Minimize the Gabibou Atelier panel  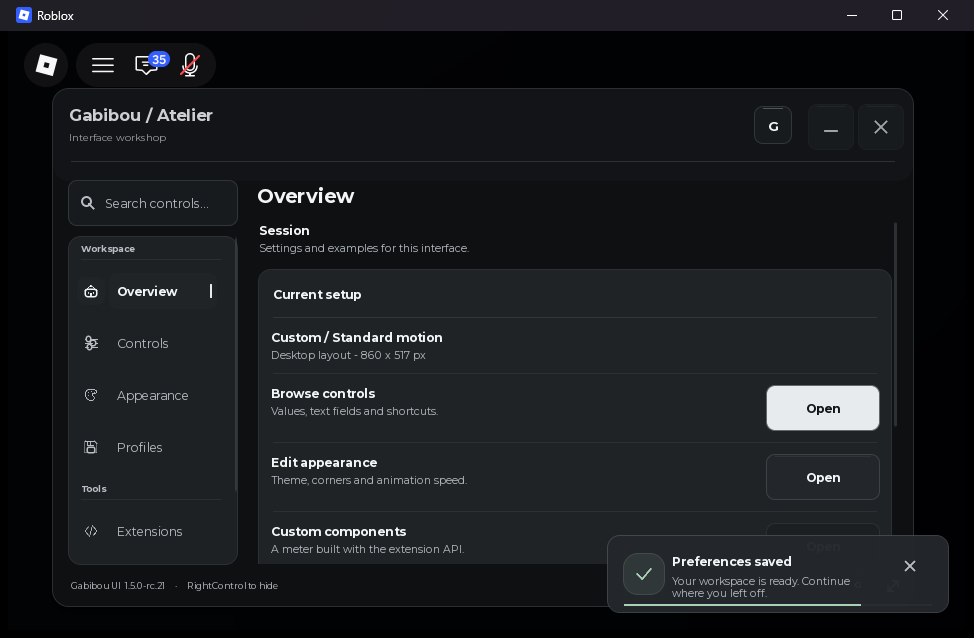click(x=831, y=127)
